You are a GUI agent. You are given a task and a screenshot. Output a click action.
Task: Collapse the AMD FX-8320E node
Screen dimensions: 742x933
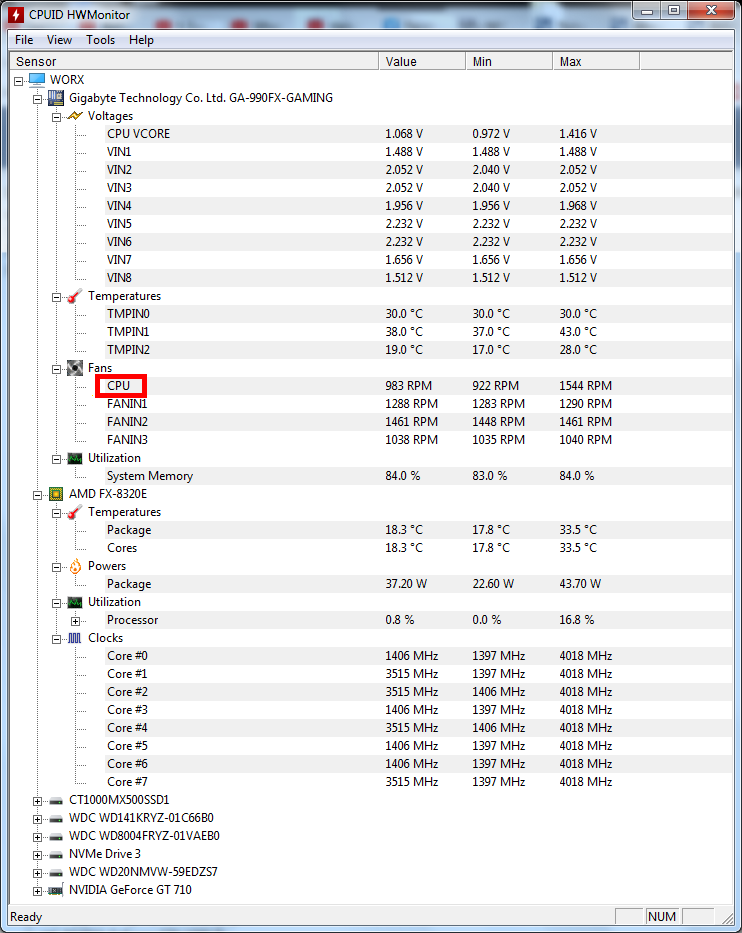click(x=37, y=495)
